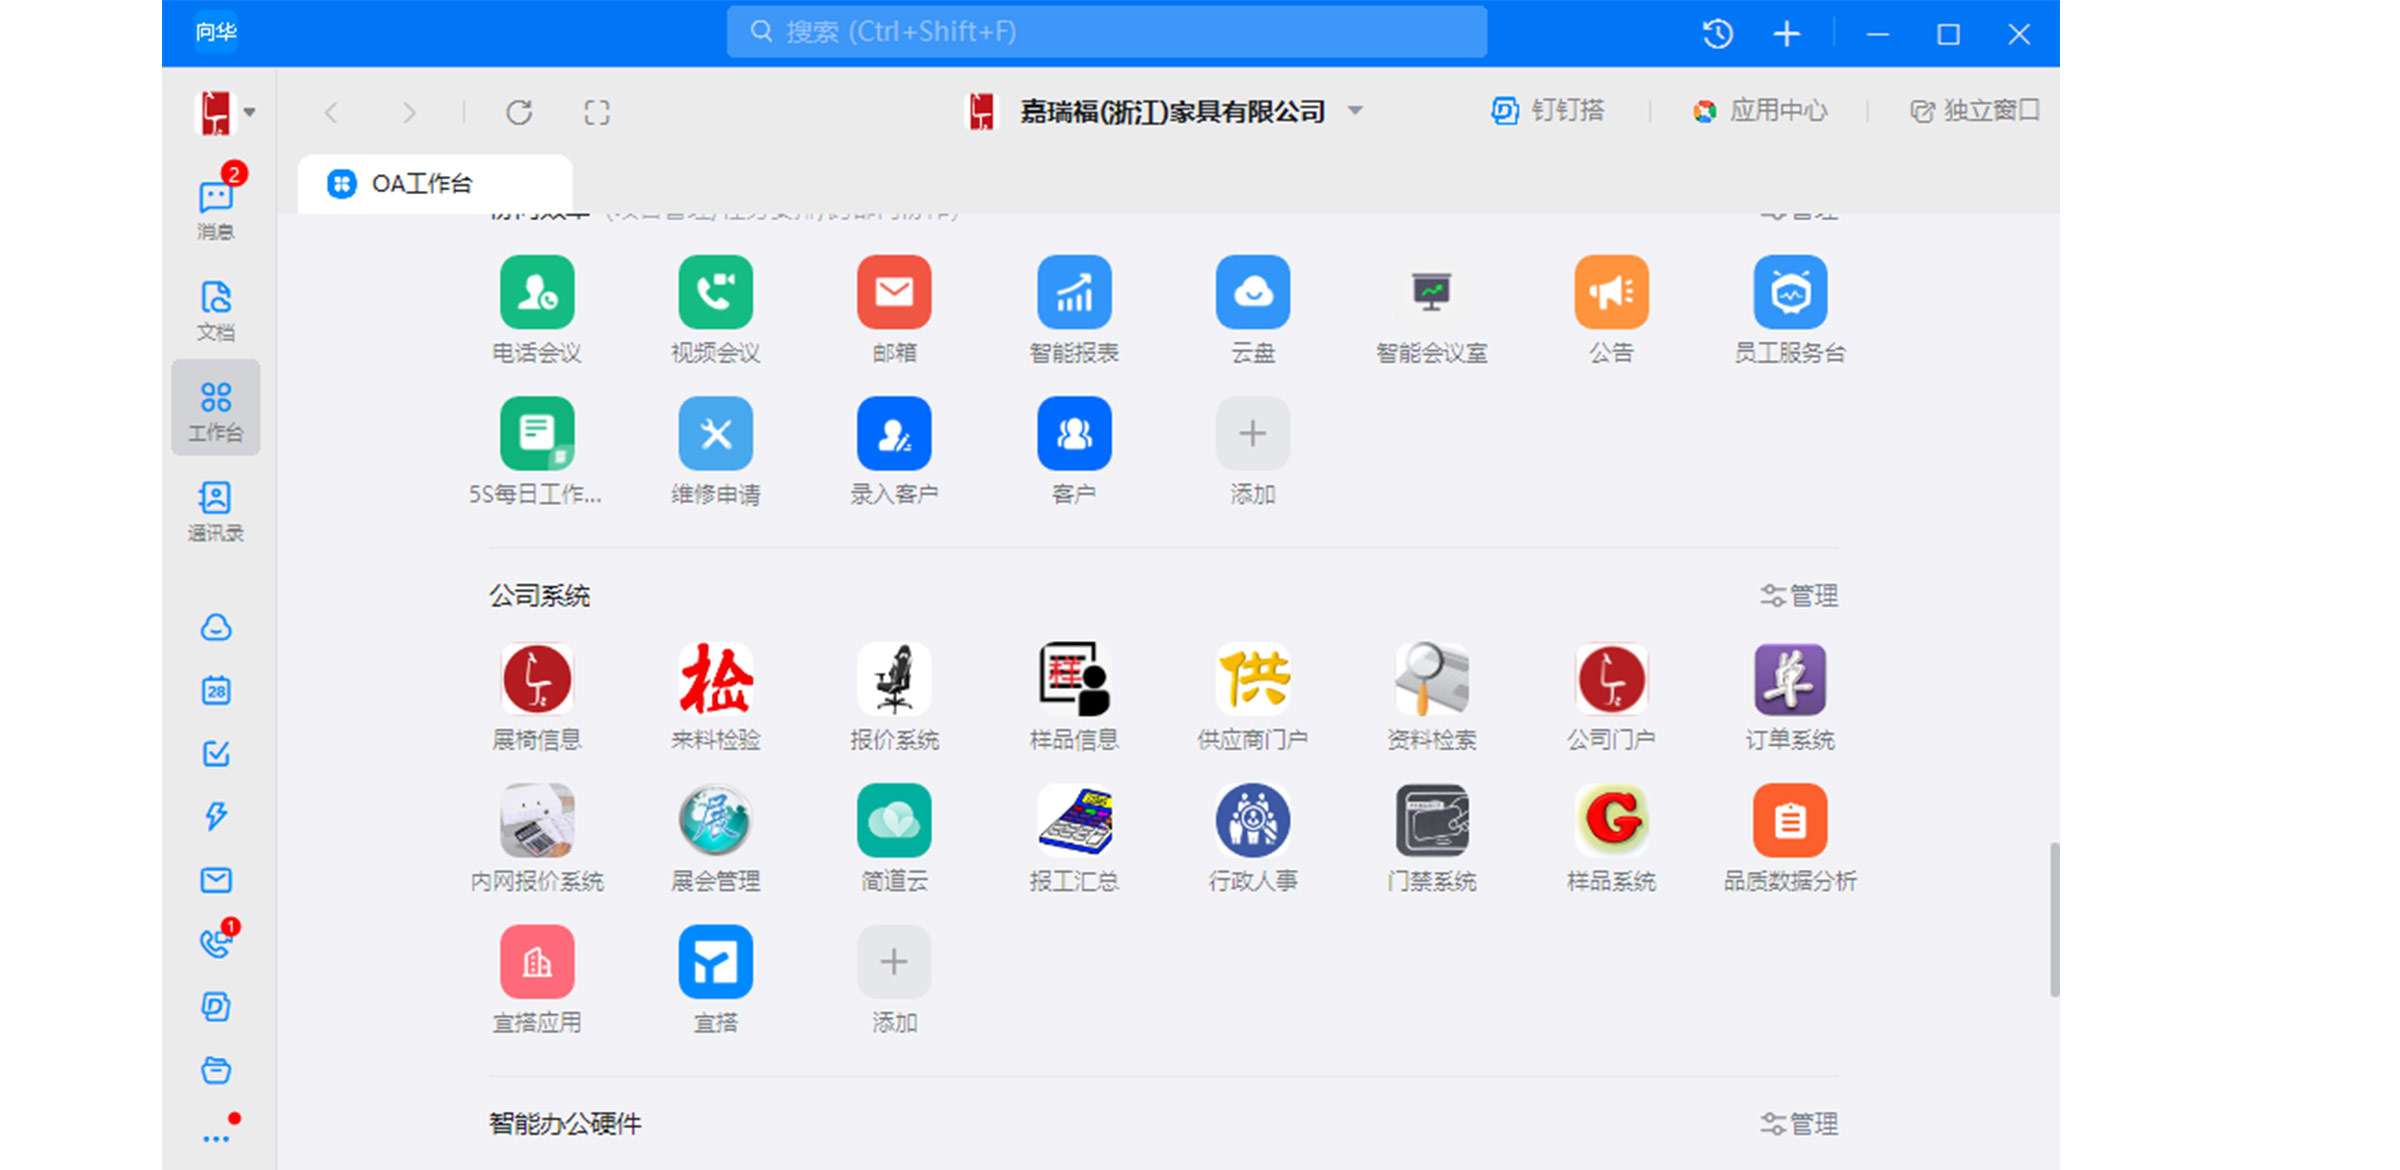2400x1170 pixels.
Task: Open 品质数据分析 quality data analysis
Action: tap(1790, 823)
